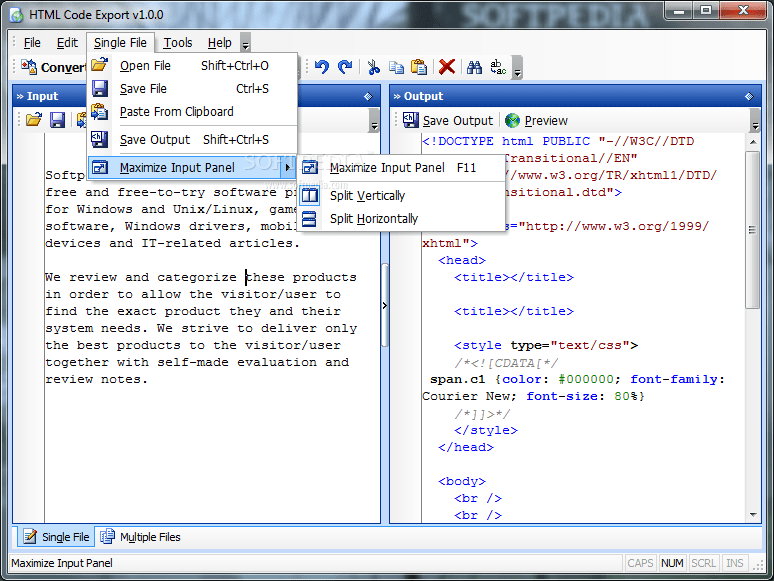Click the Output scrollbar down arrow
This screenshot has height=581, width=774.
point(753,514)
